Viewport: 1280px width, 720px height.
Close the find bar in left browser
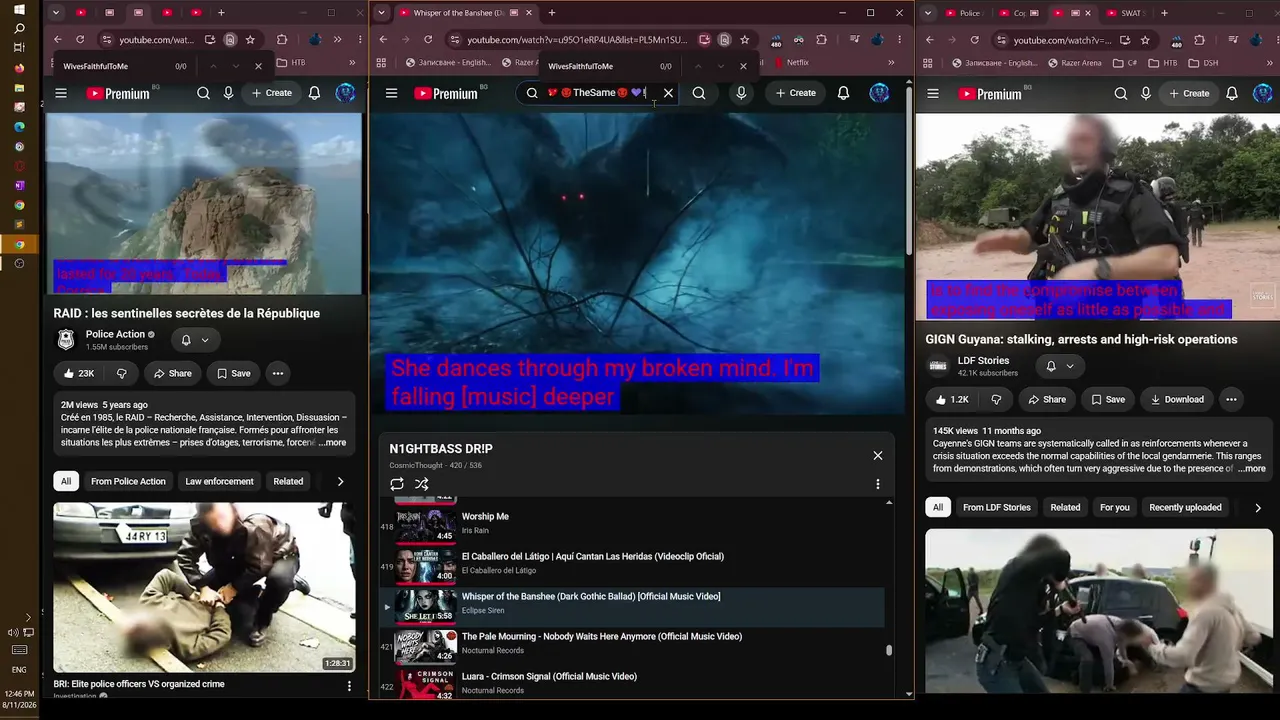click(x=258, y=66)
